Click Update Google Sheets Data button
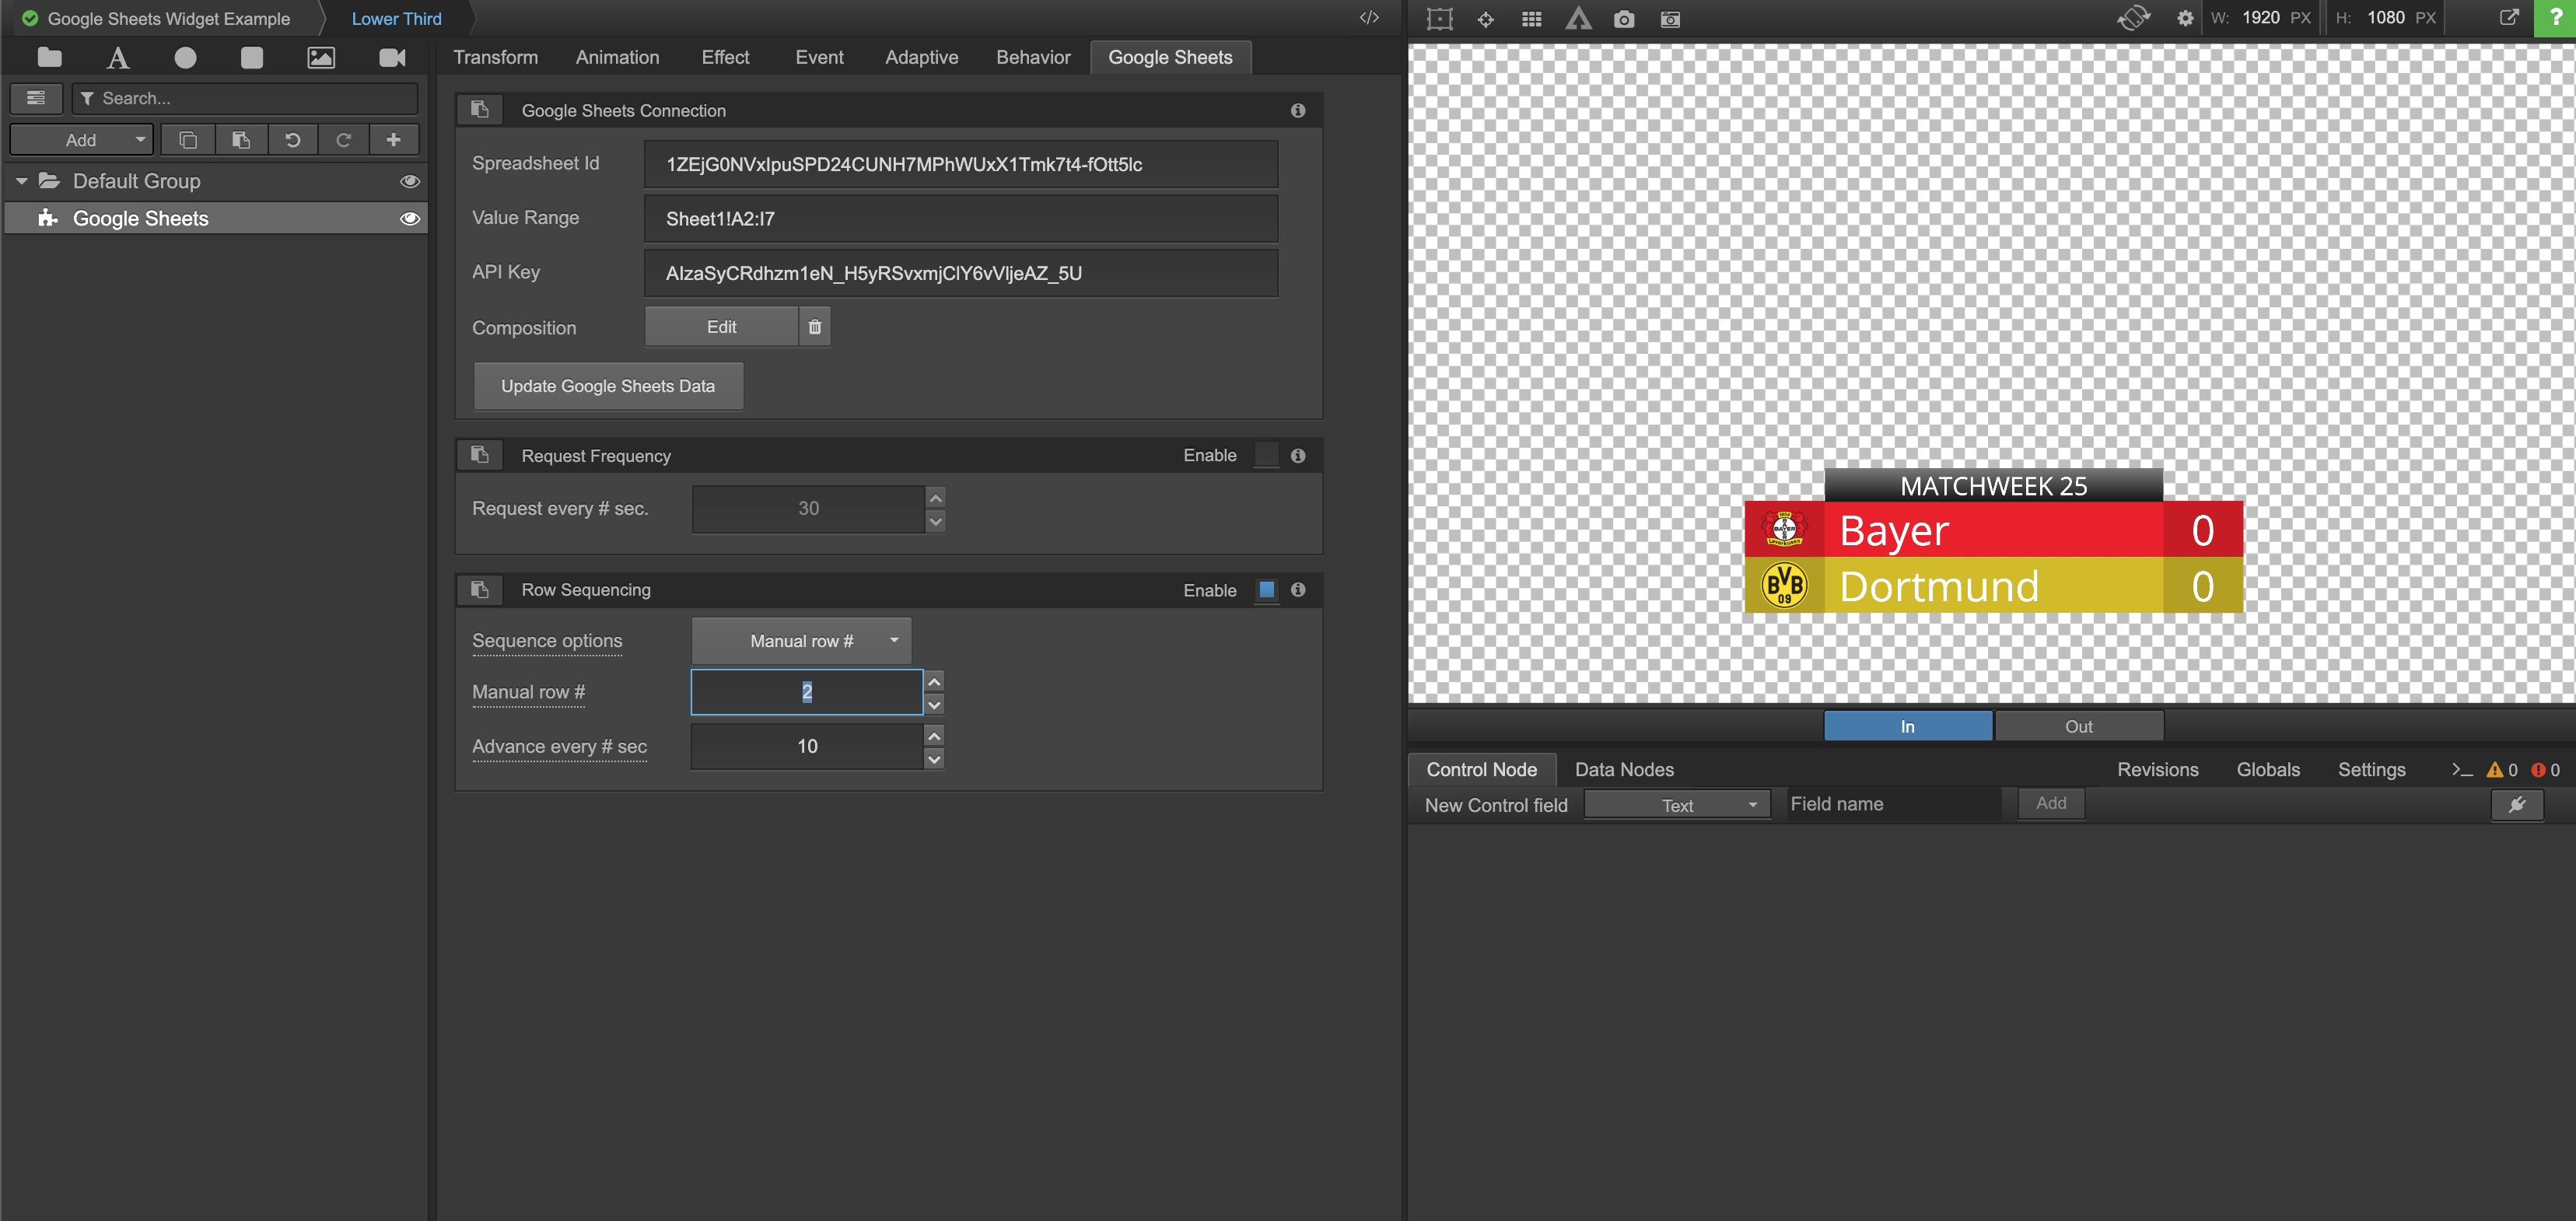2576x1221 pixels. click(x=608, y=386)
